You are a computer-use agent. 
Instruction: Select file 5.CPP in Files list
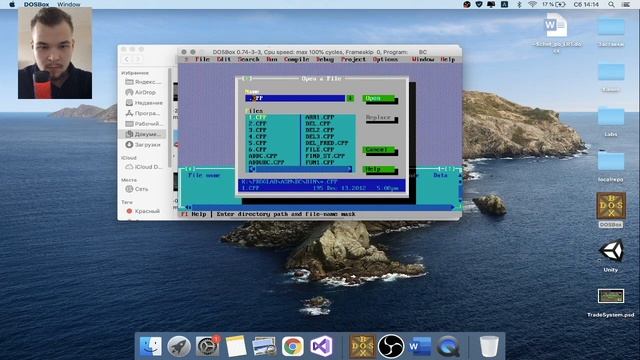pyautogui.click(x=258, y=143)
